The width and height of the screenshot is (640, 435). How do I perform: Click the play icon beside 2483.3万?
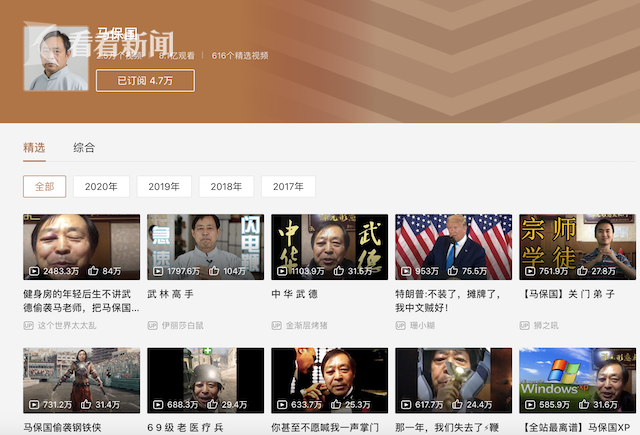[x=34, y=271]
